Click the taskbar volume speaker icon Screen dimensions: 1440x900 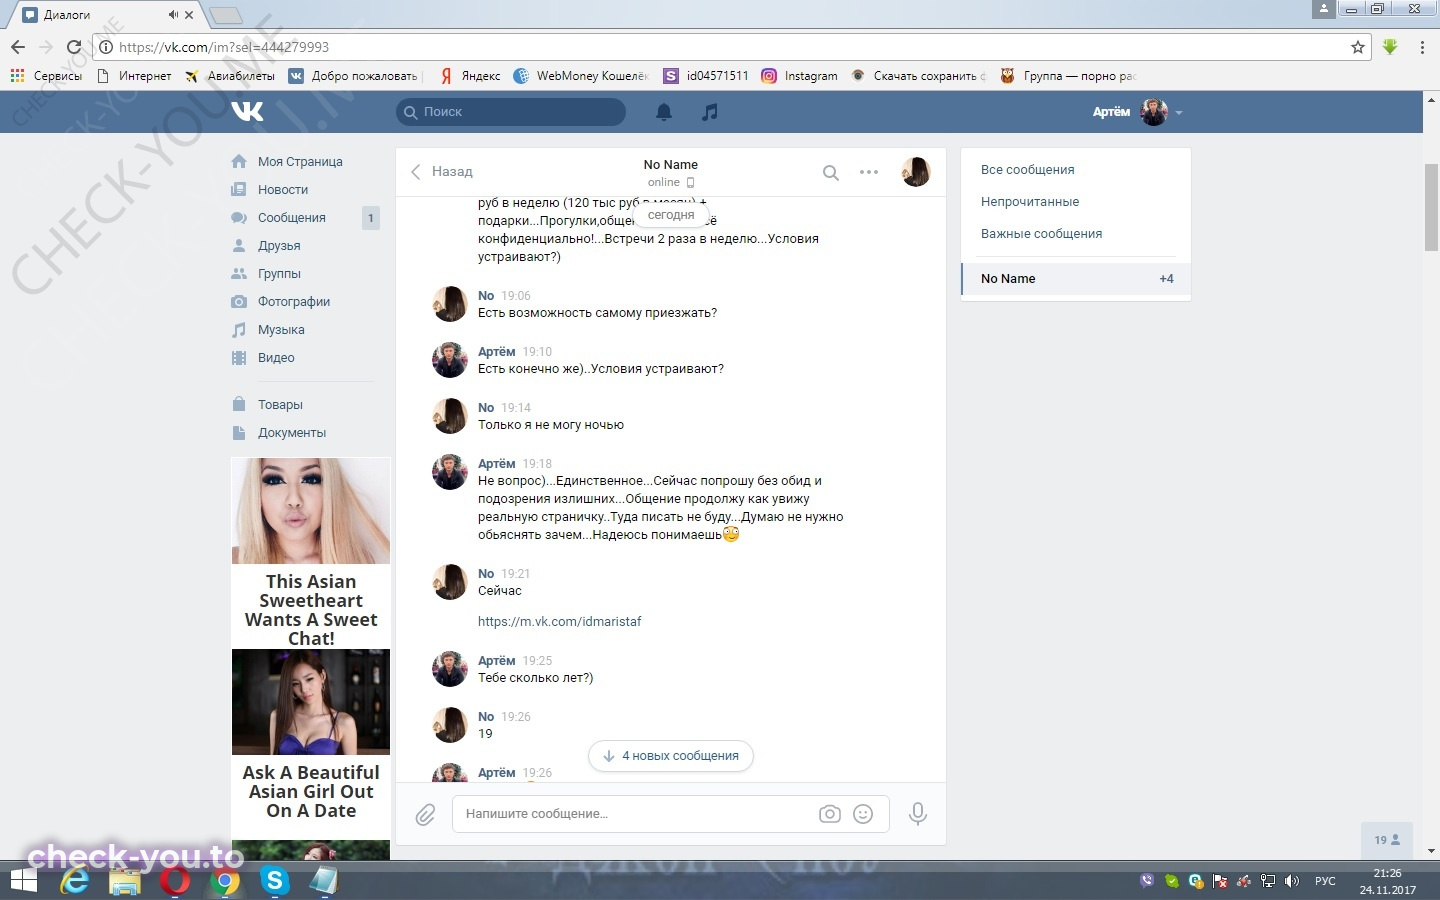1292,881
